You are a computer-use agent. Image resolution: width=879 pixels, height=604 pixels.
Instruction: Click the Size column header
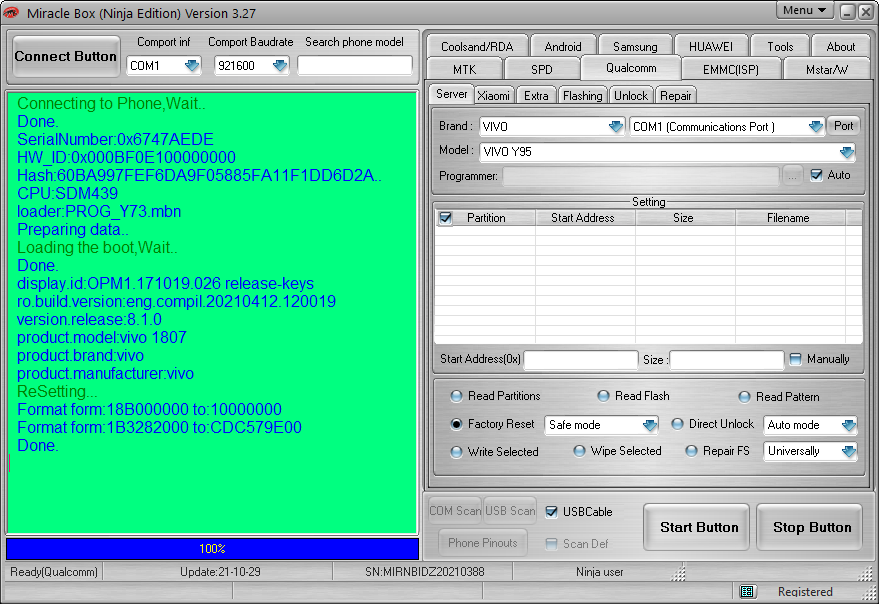pyautogui.click(x=685, y=218)
